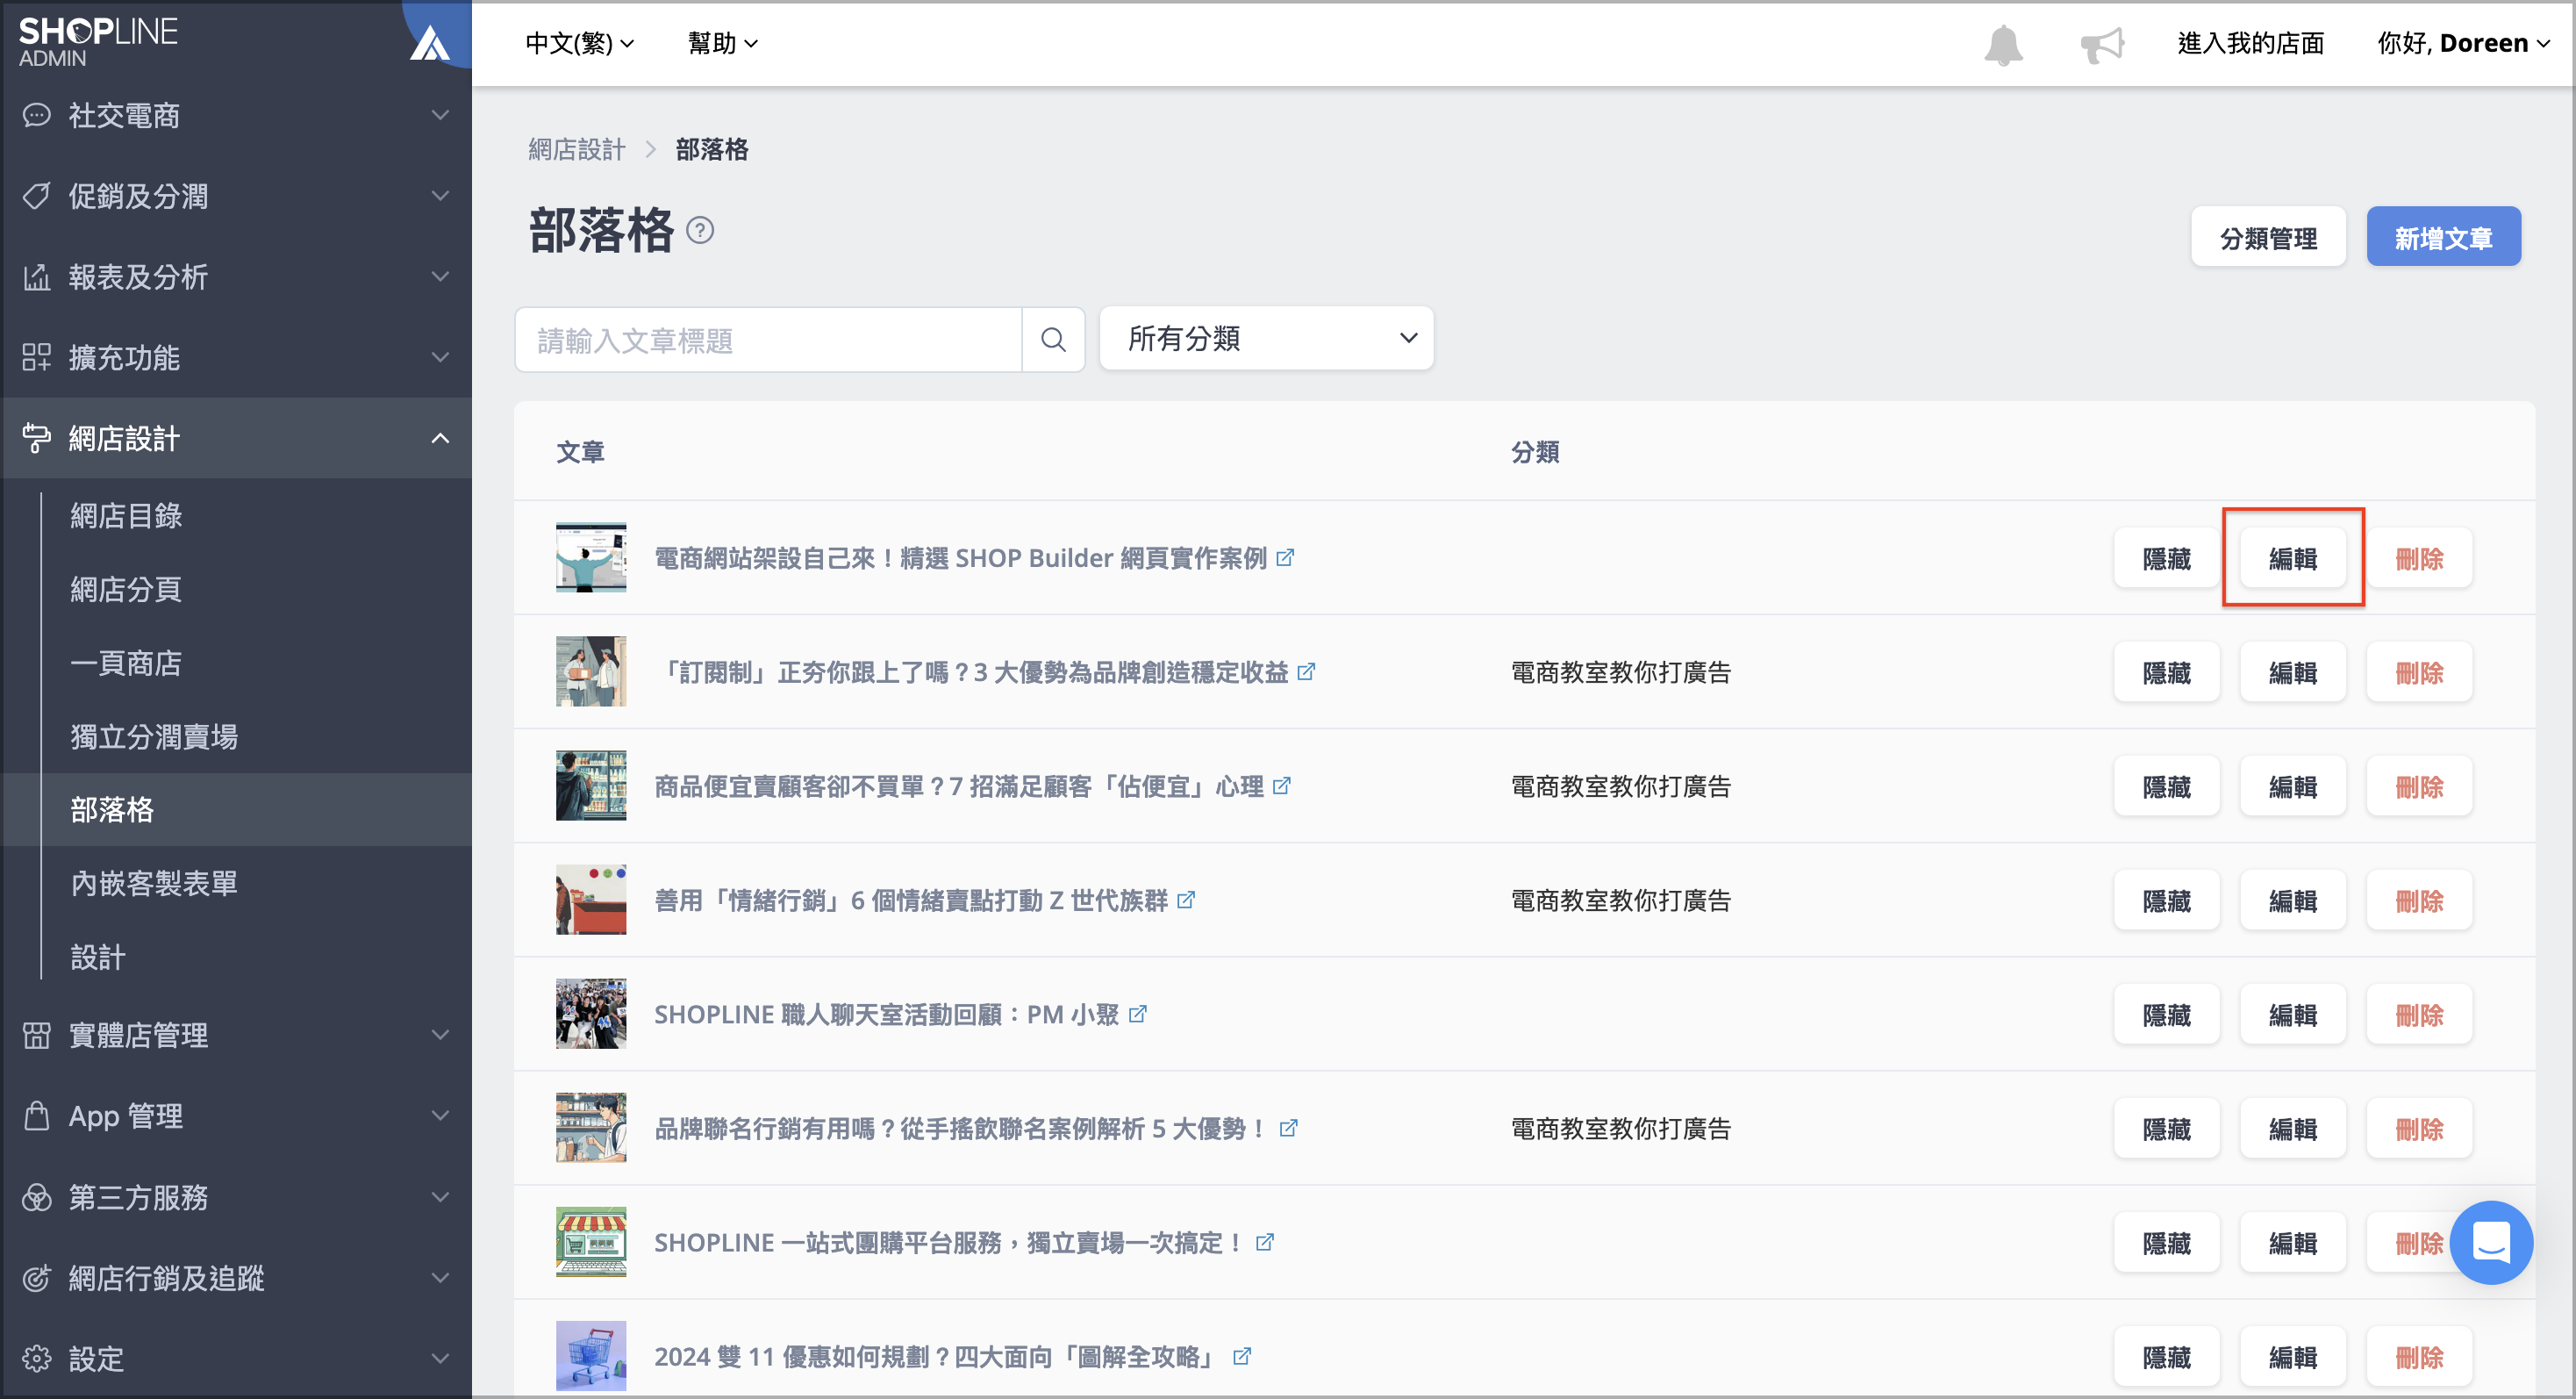2576x1399 pixels.
Task: Hide the SHOP Builder 網頁實作案例 article
Action: (2166, 558)
